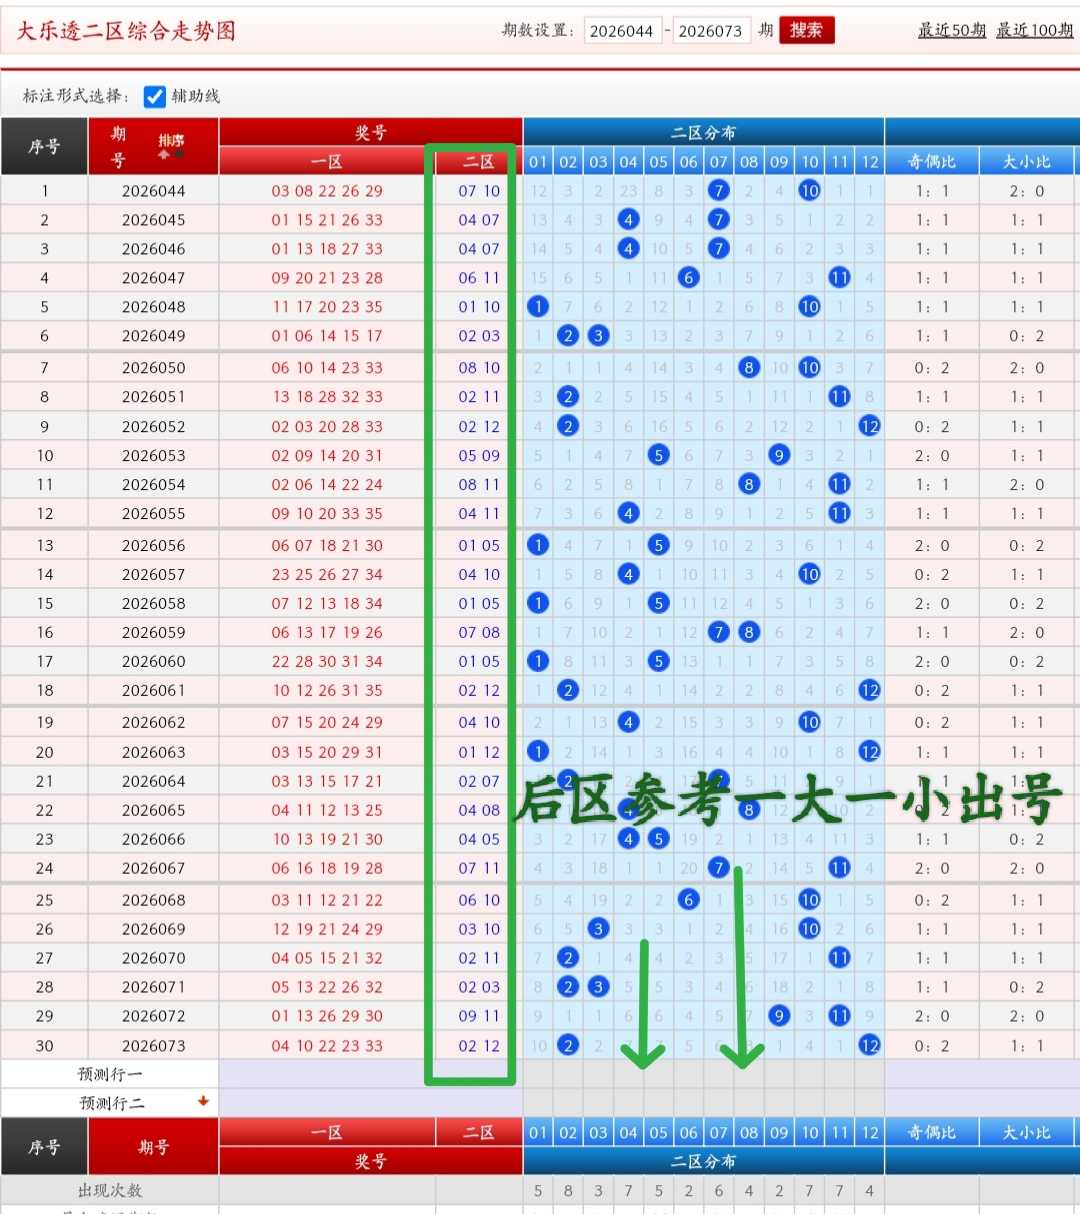Screen dimensions: 1080x1214
Task: Select blue ball 12 in row 2026073
Action: pyautogui.click(x=869, y=1045)
